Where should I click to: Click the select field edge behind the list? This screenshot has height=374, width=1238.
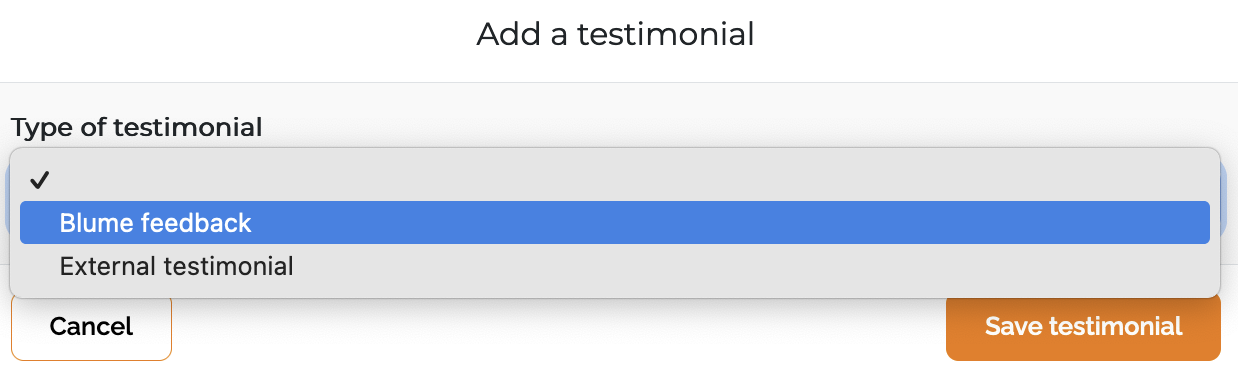[1224, 200]
